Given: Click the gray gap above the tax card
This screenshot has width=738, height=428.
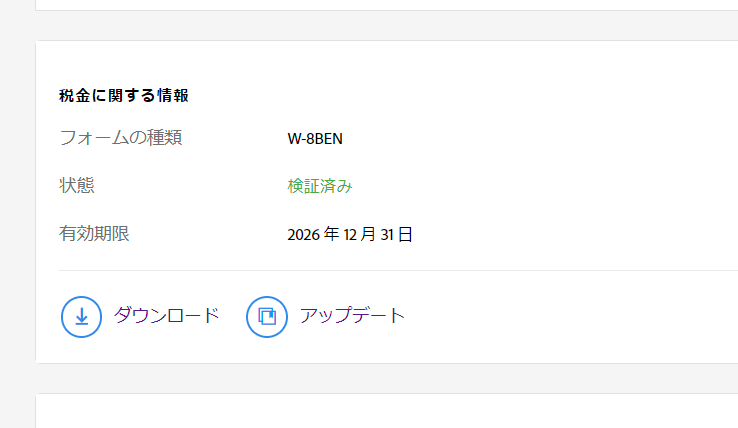Looking at the screenshot, I should [x=400, y=26].
